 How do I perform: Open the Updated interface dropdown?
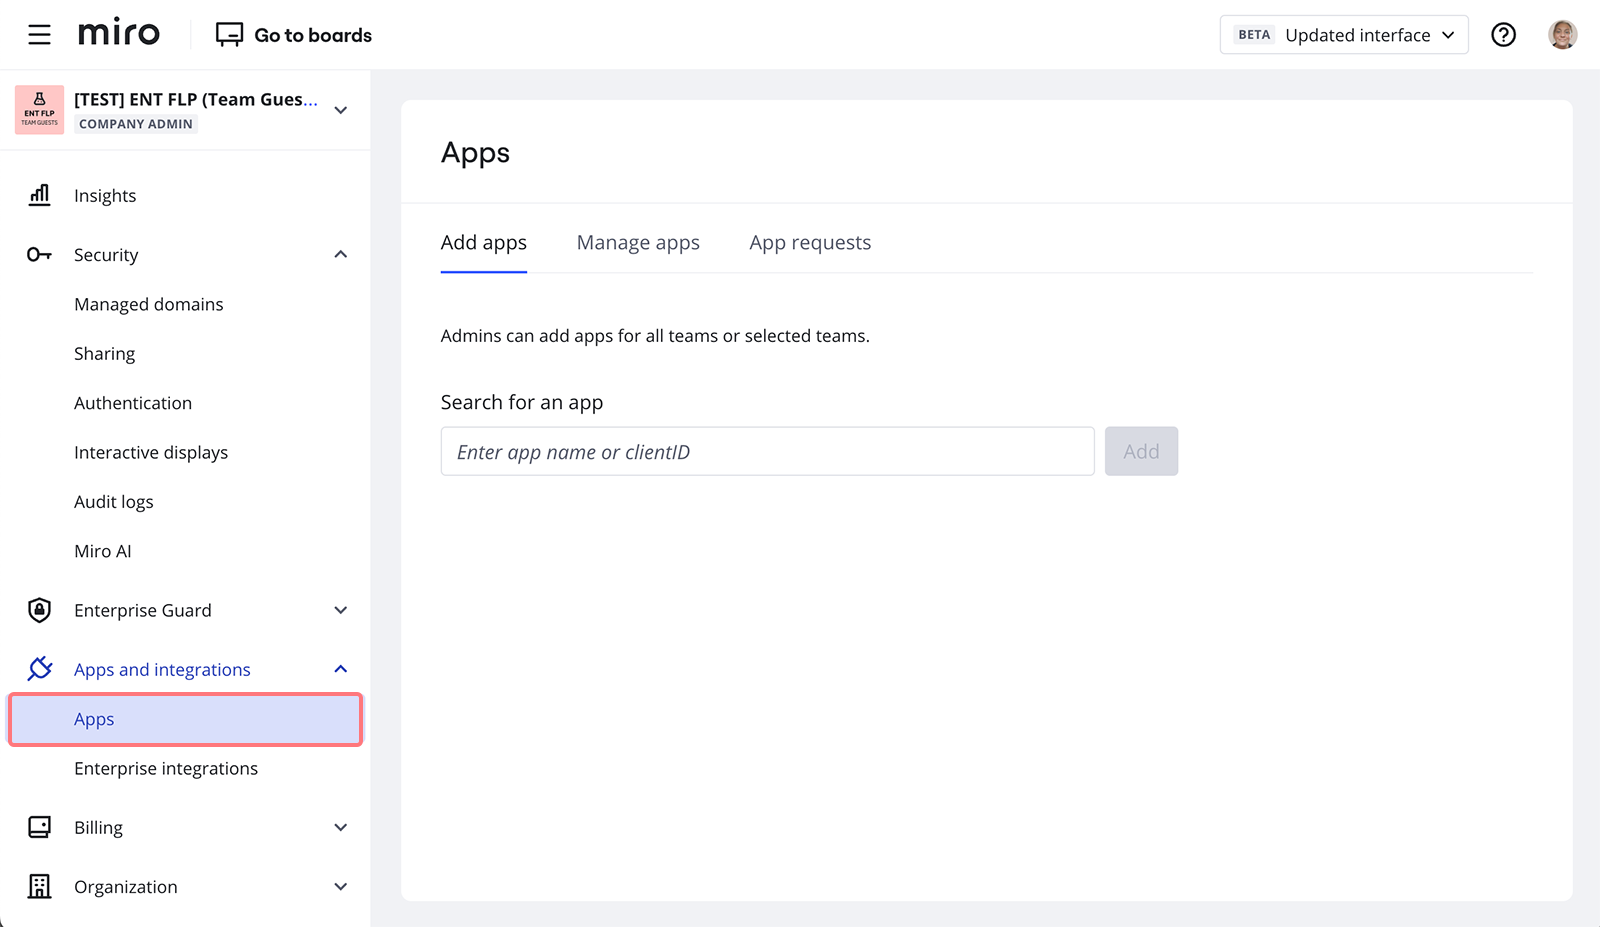tap(1344, 34)
